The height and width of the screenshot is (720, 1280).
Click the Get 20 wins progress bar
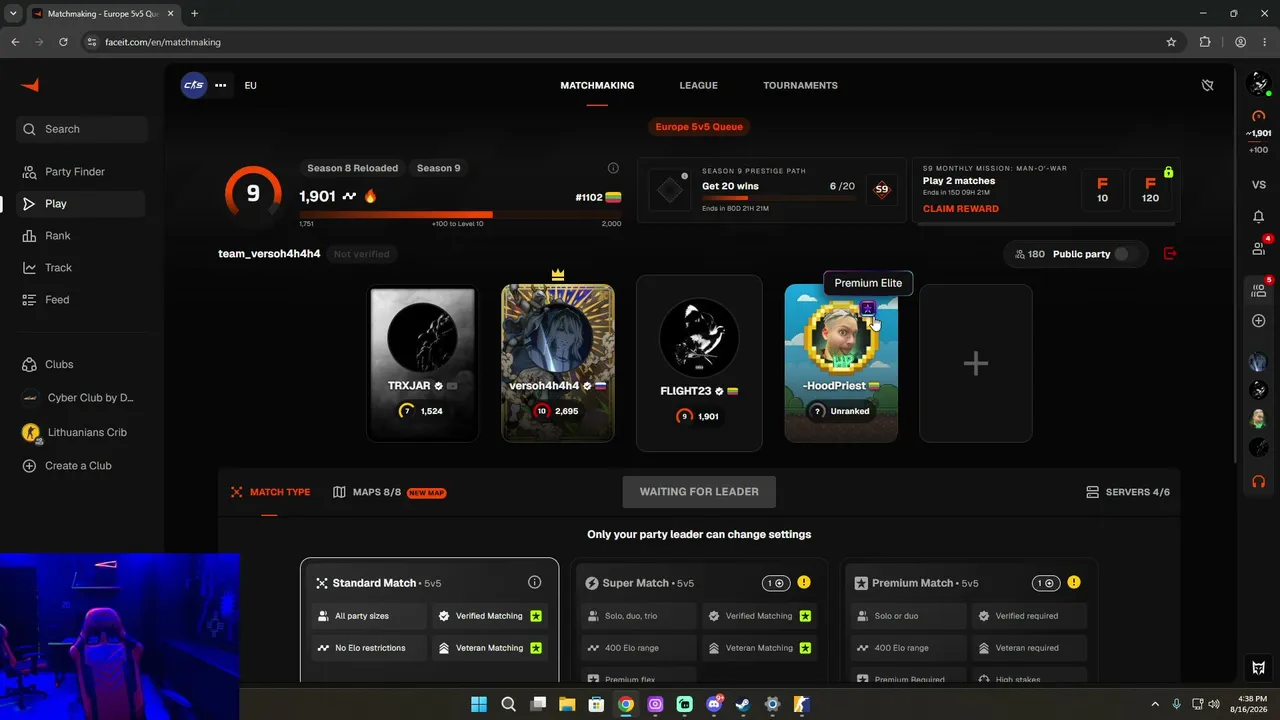[778, 198]
